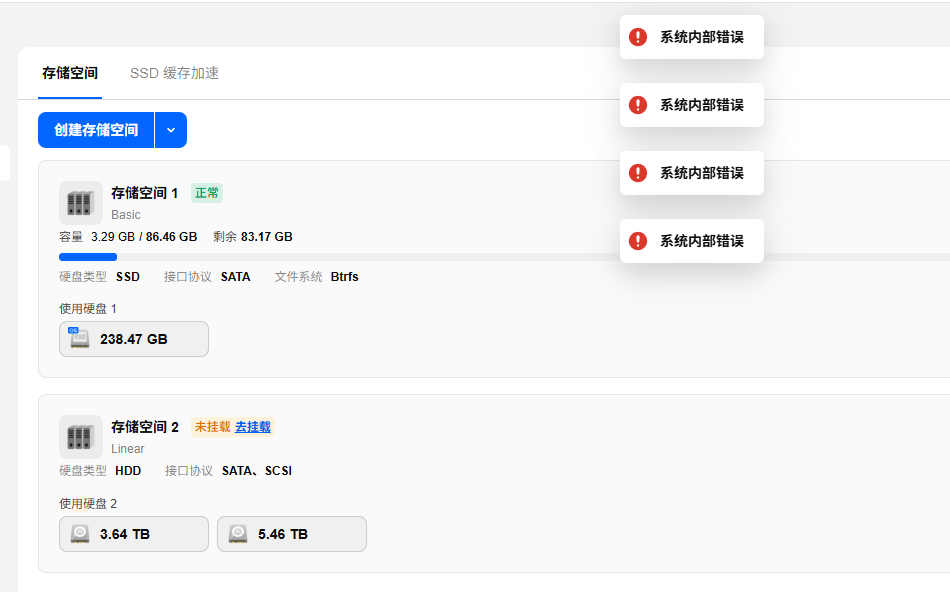Click the capacity usage bar of Storage Space 1

coord(504,257)
